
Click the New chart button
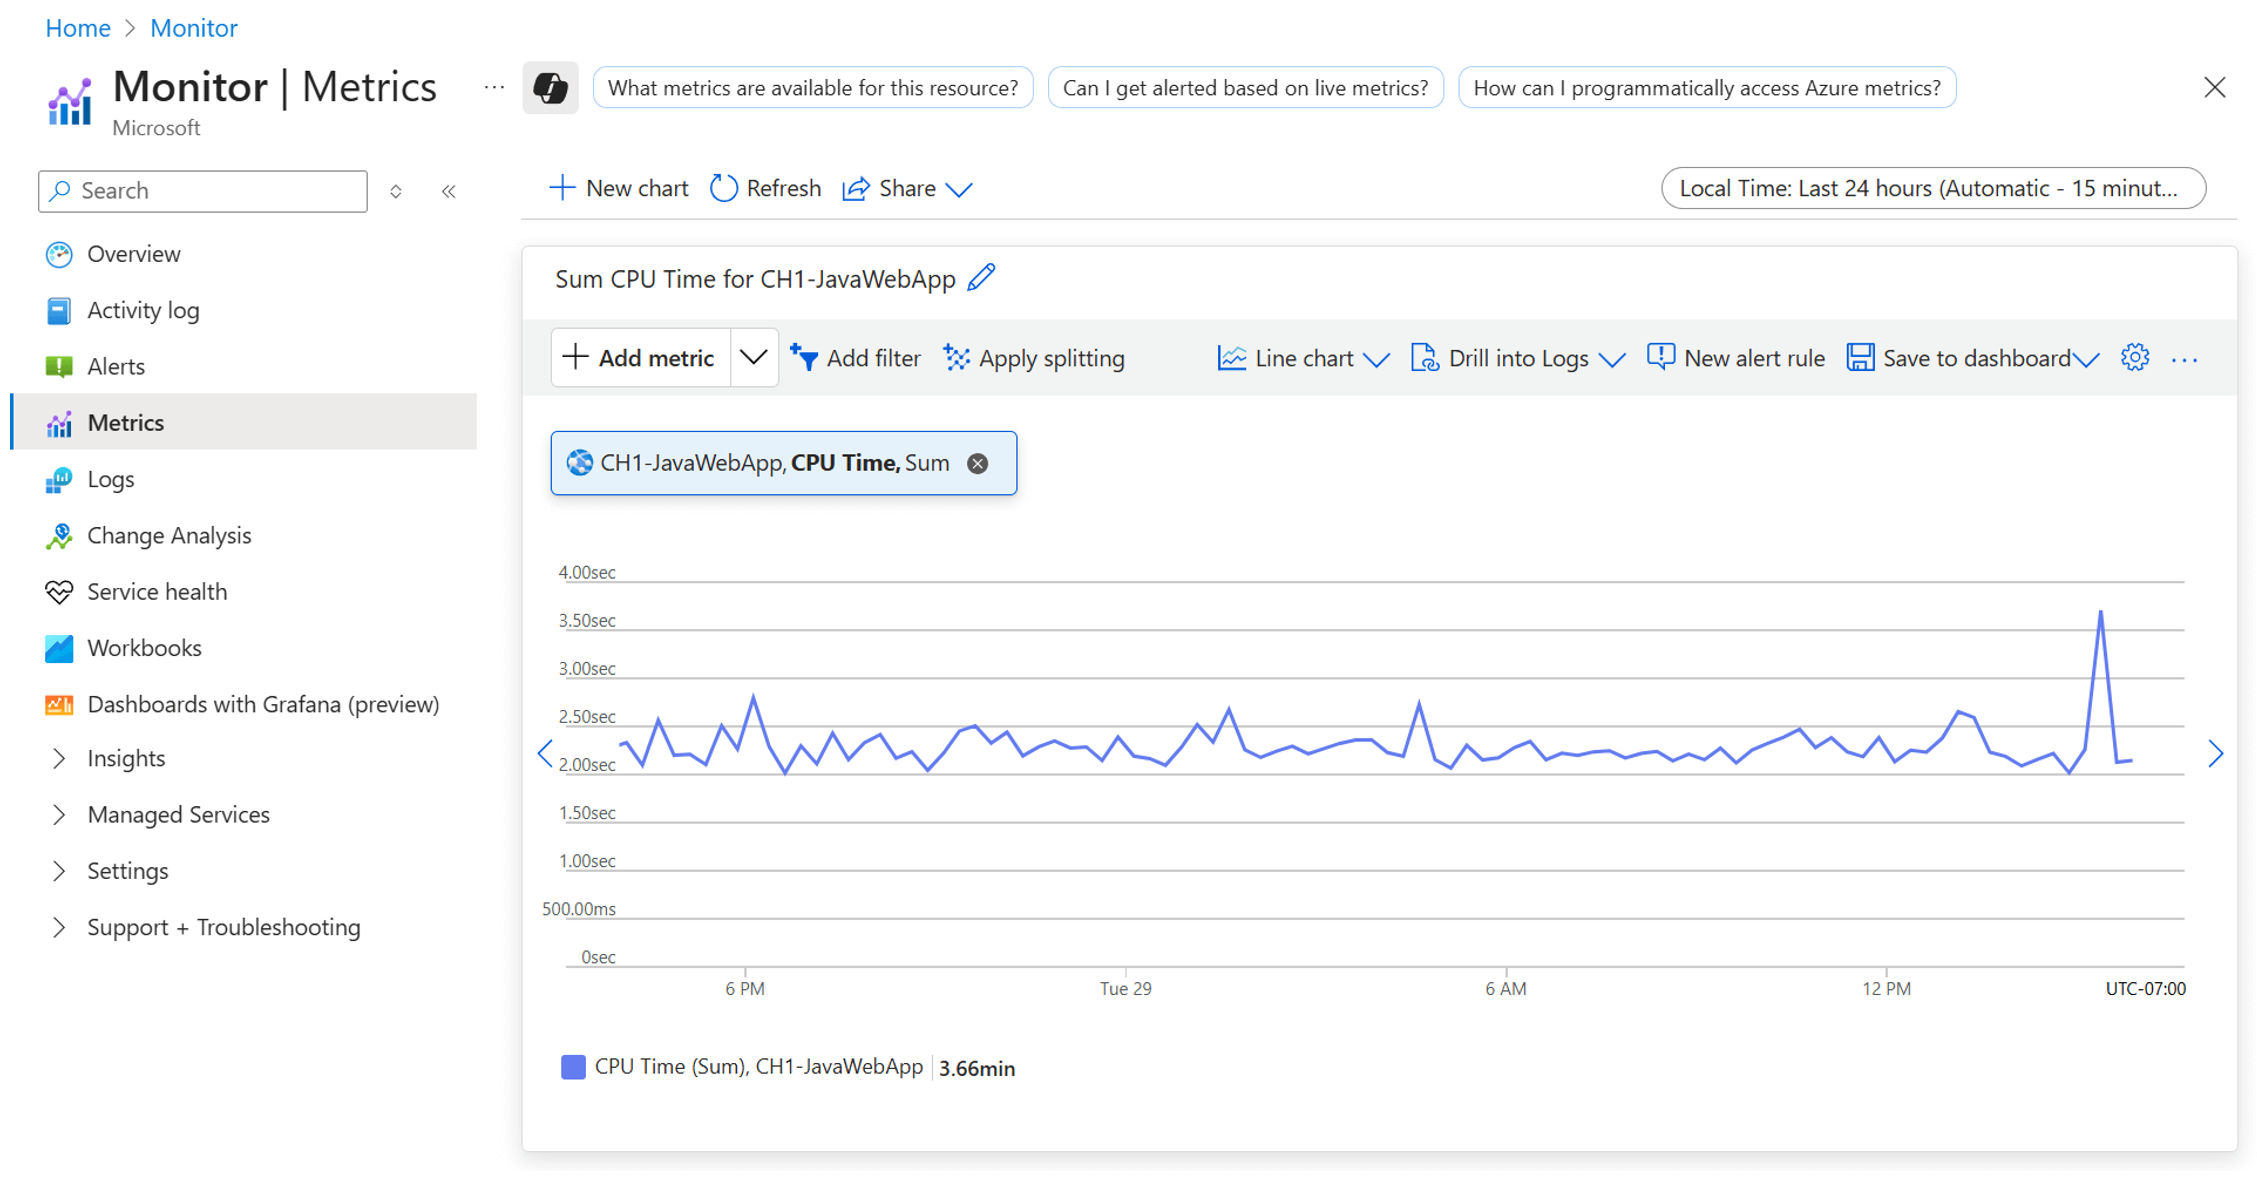(619, 188)
